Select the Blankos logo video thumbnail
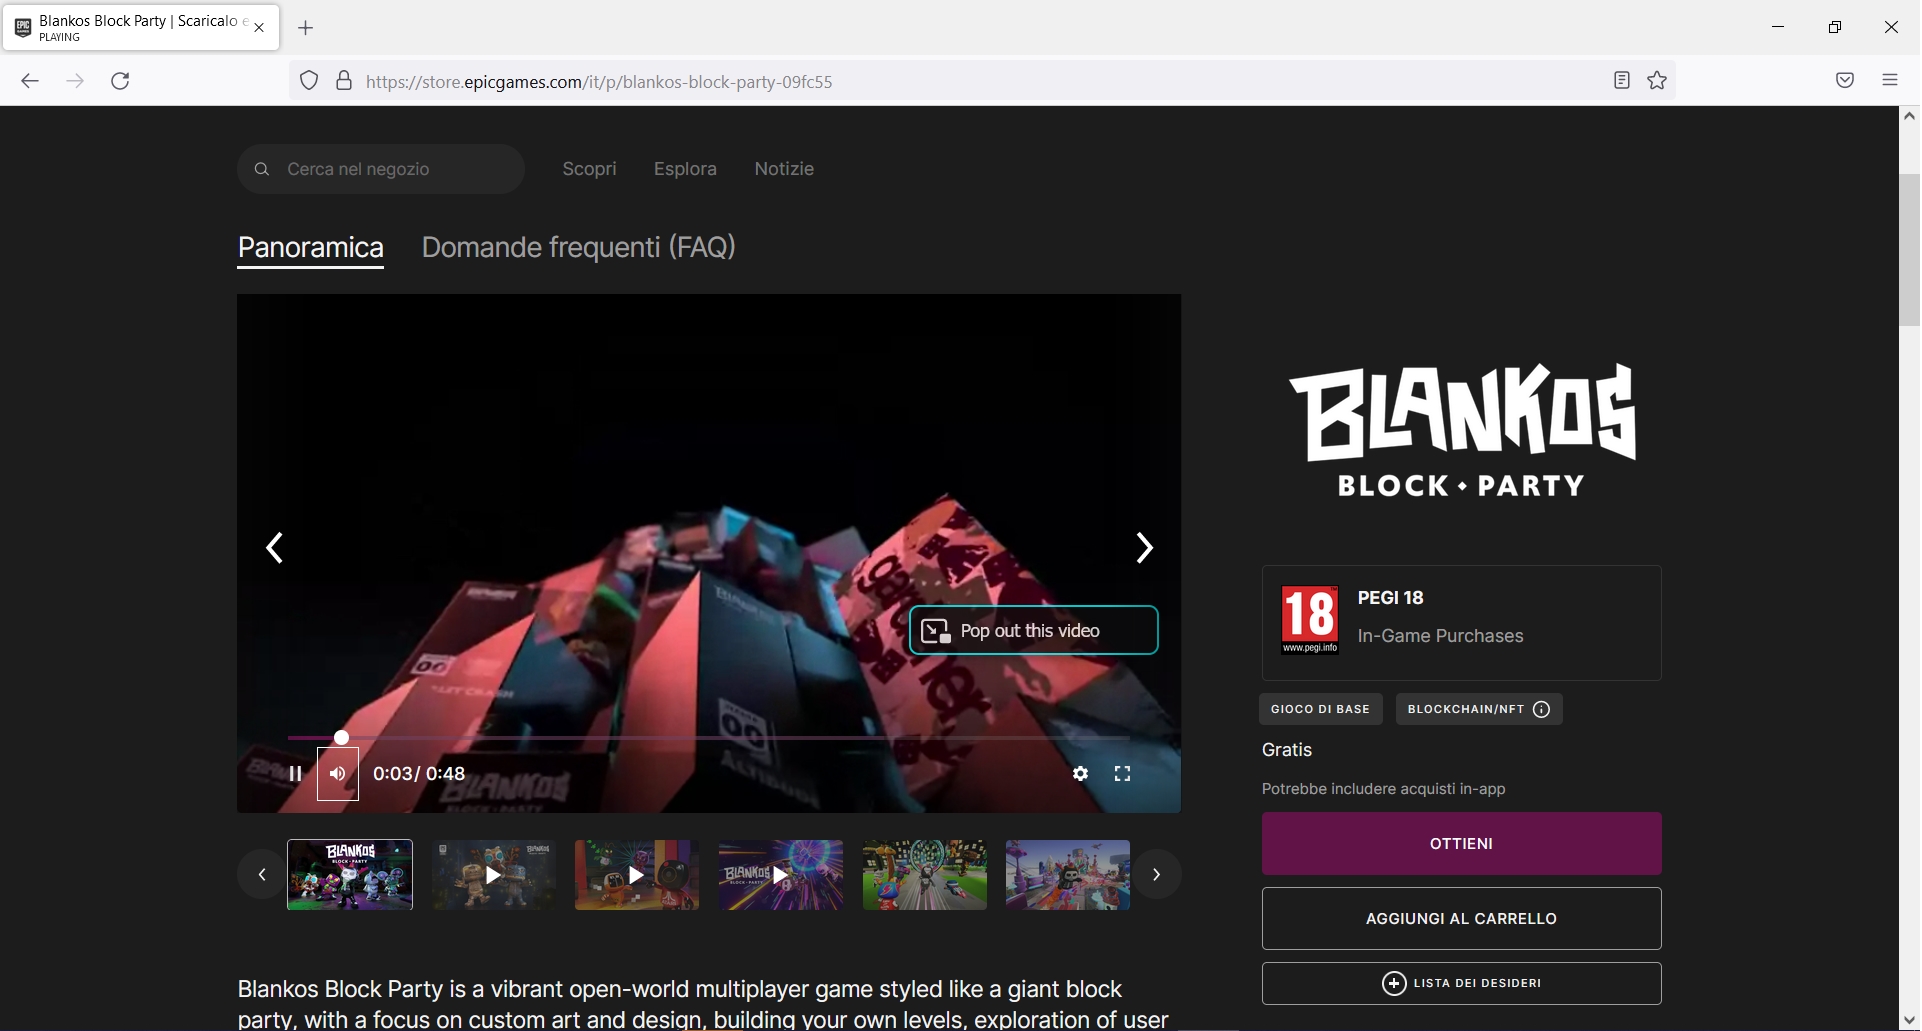Viewport: 1922px width, 1031px height. [349, 874]
